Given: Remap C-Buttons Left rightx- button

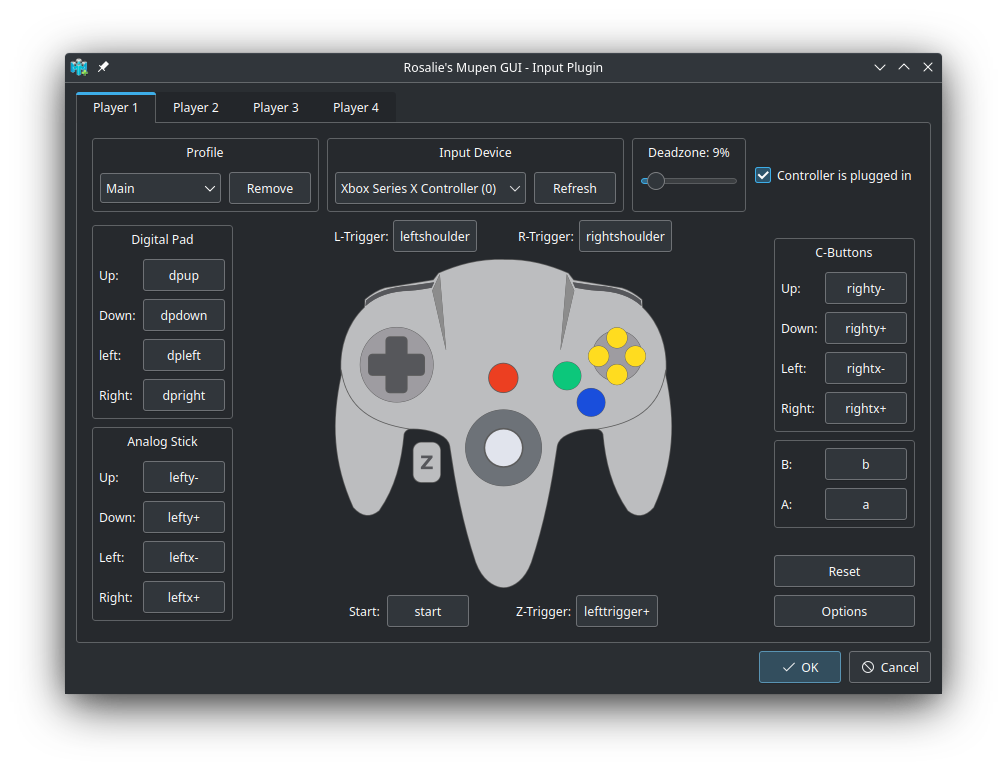Looking at the screenshot, I should tap(866, 368).
